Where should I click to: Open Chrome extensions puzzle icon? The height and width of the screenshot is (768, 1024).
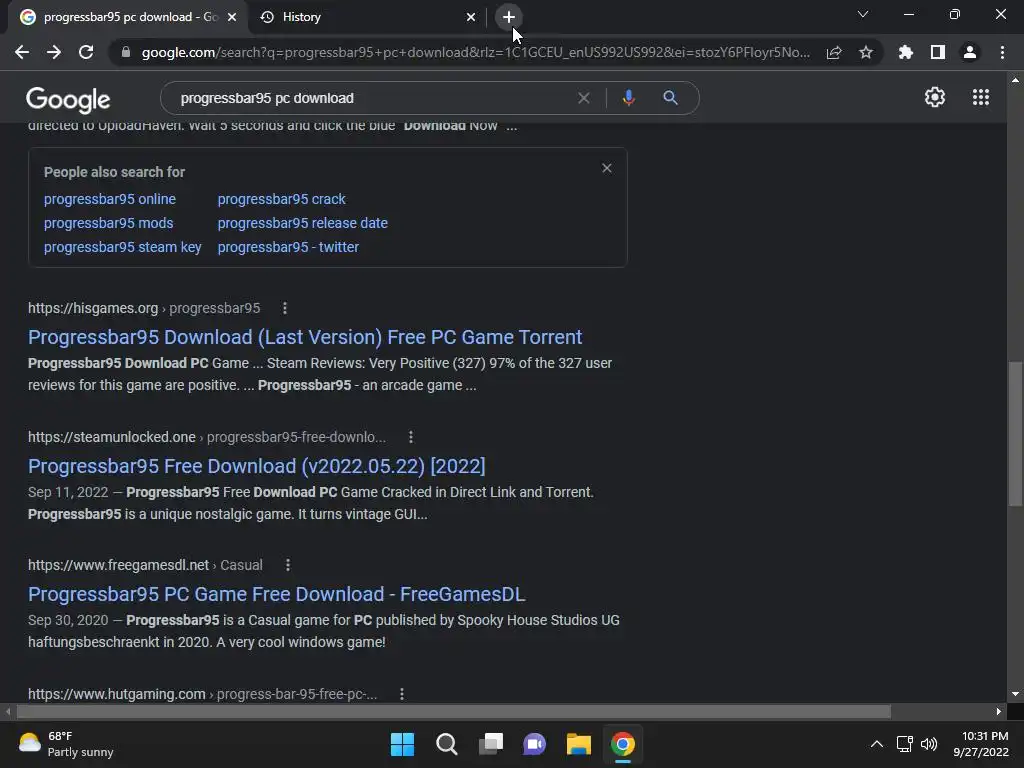[906, 52]
